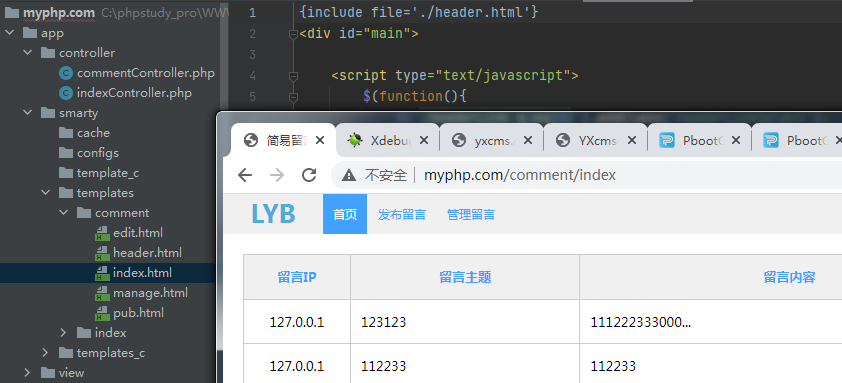
Task: Click the code fold marker on the div line
Action: tap(293, 34)
